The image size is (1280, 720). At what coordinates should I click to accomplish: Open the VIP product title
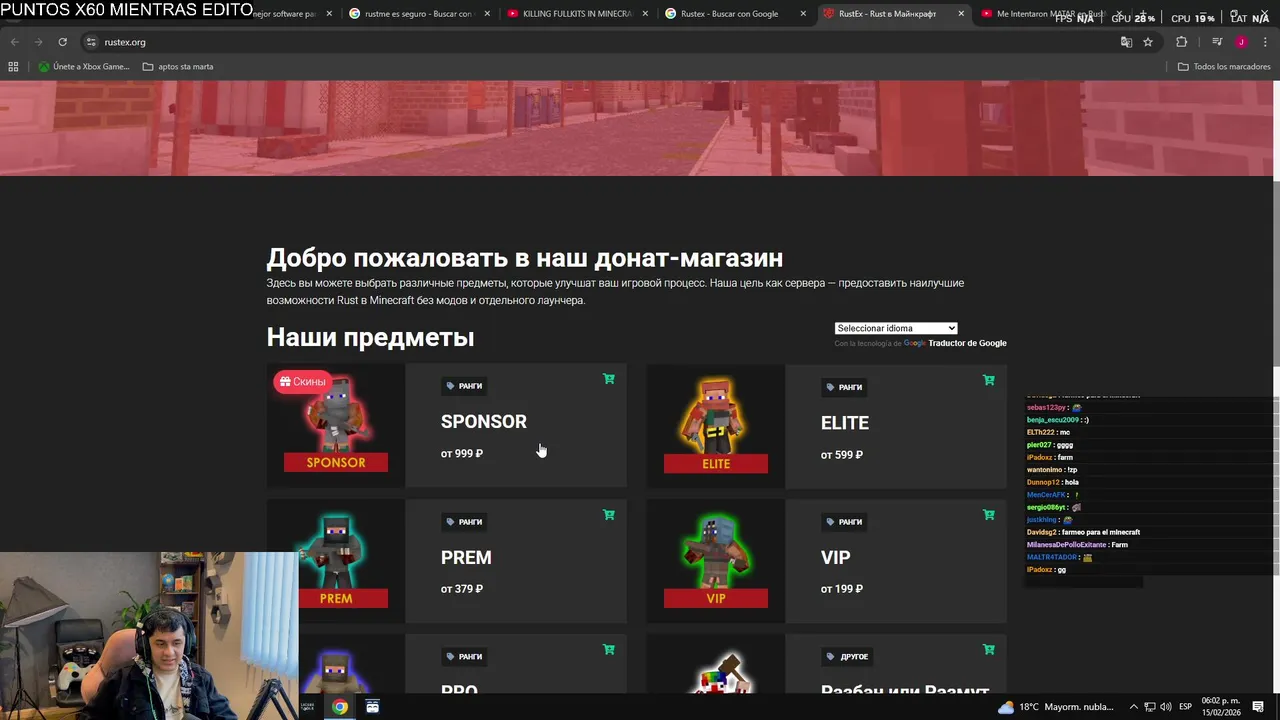(836, 558)
